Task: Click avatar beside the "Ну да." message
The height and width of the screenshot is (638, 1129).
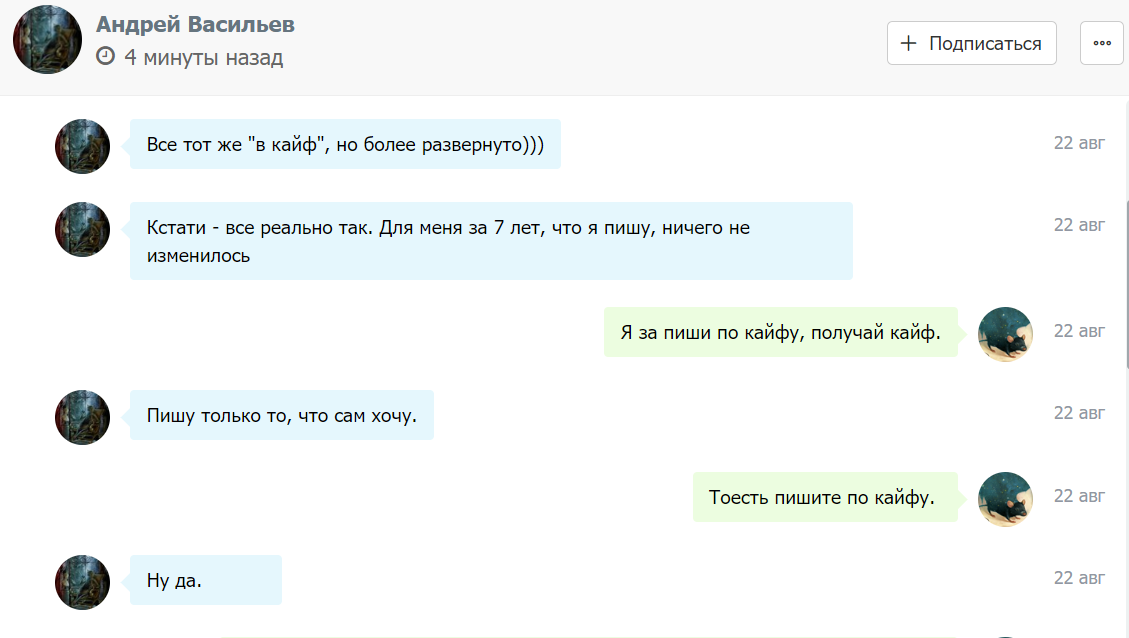Action: [82, 581]
